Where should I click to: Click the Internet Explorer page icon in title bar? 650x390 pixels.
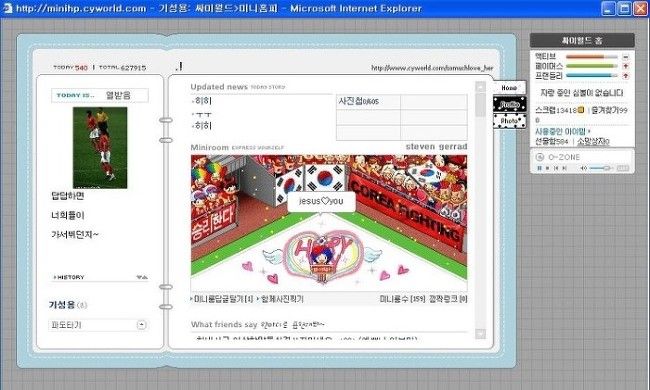click(x=7, y=8)
